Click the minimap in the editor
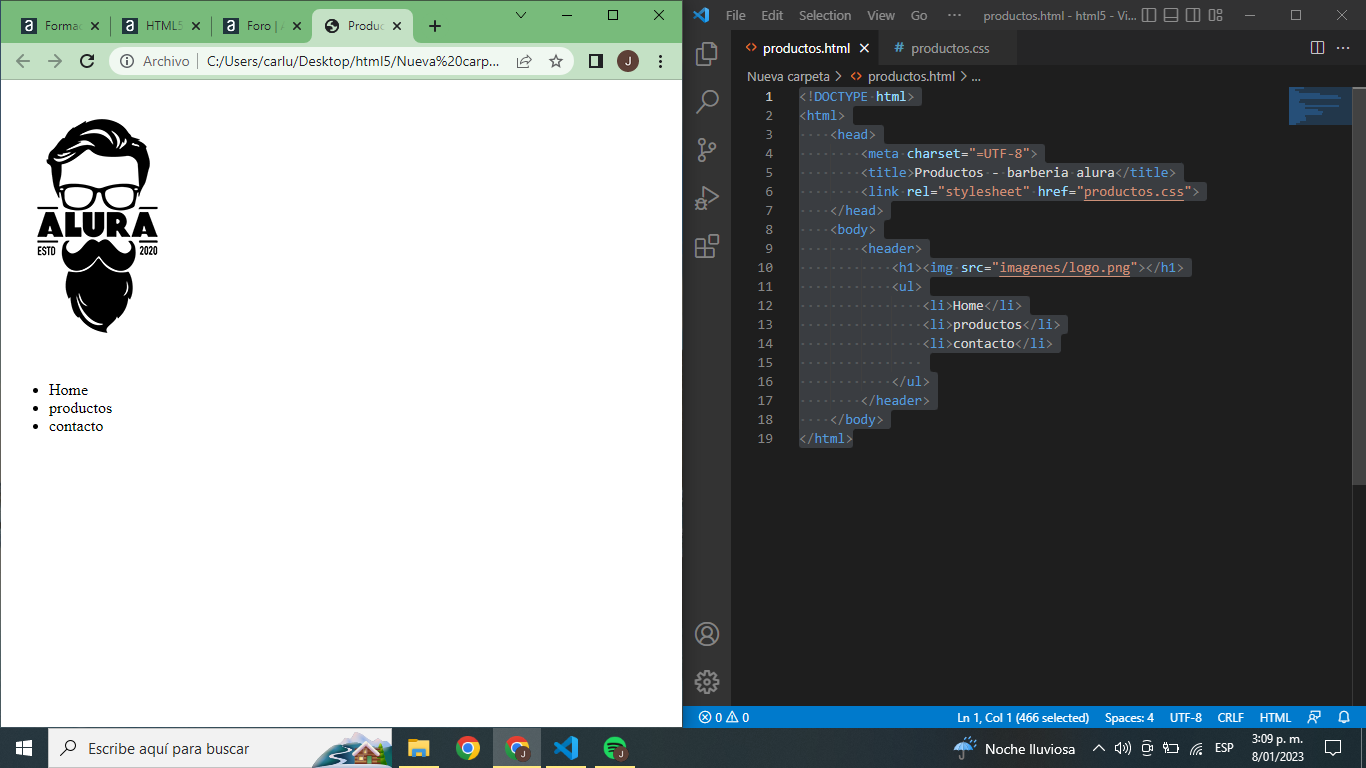 (1320, 106)
